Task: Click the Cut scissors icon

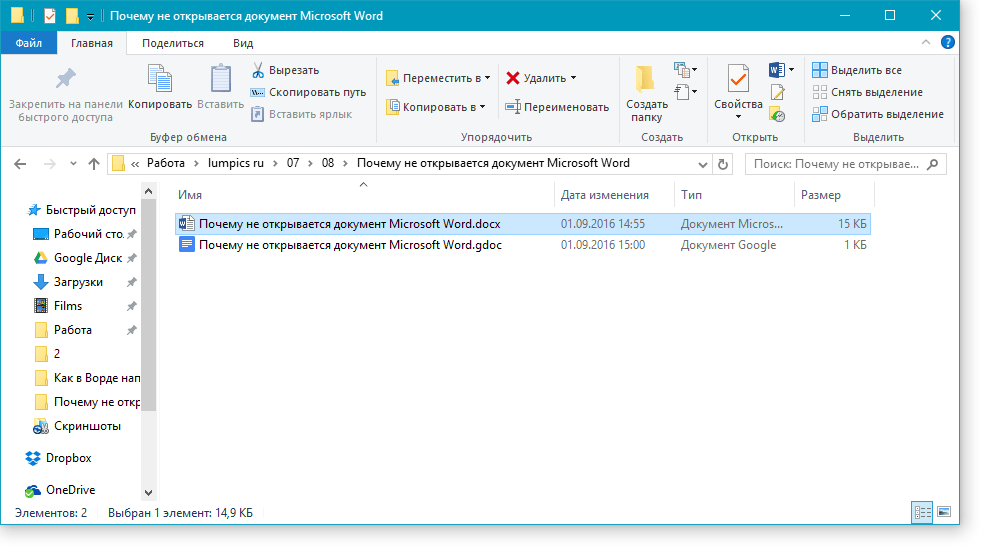Action: [257, 70]
